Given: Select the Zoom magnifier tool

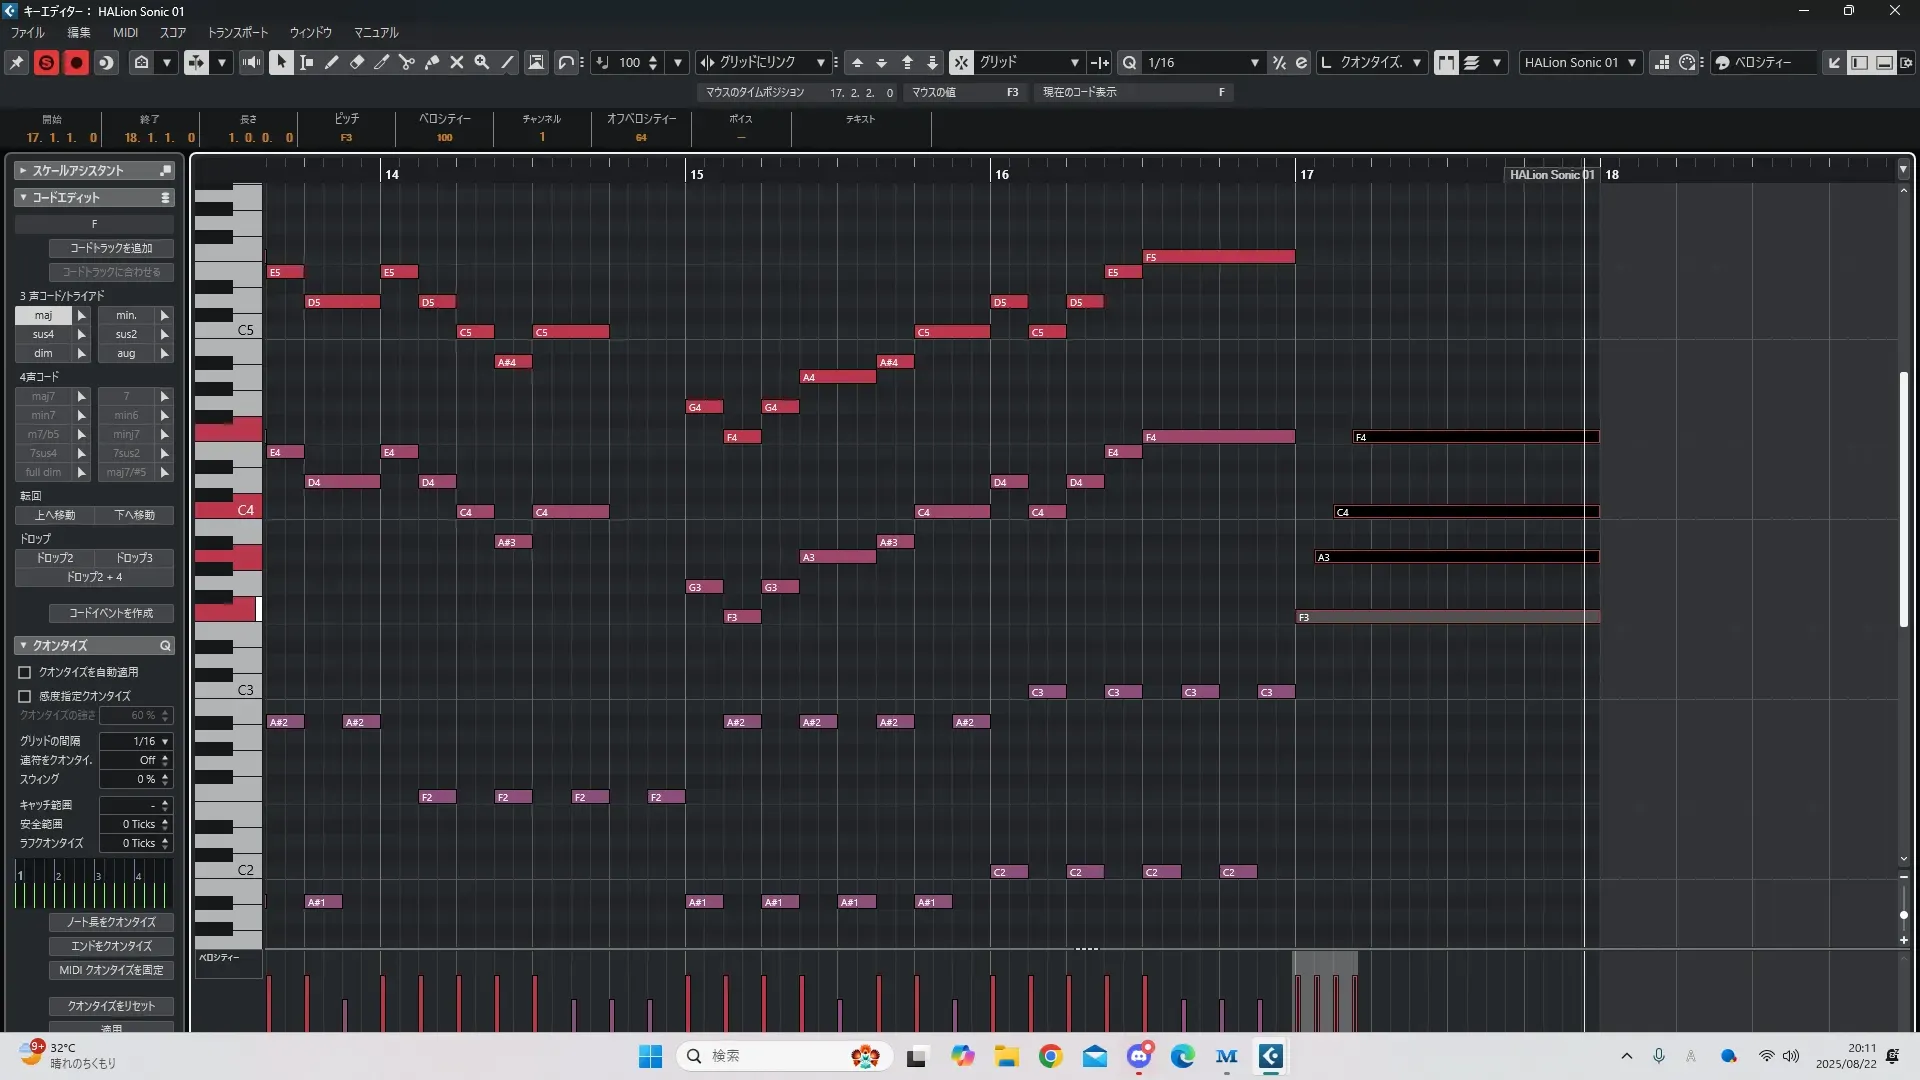Looking at the screenshot, I should click(x=482, y=62).
